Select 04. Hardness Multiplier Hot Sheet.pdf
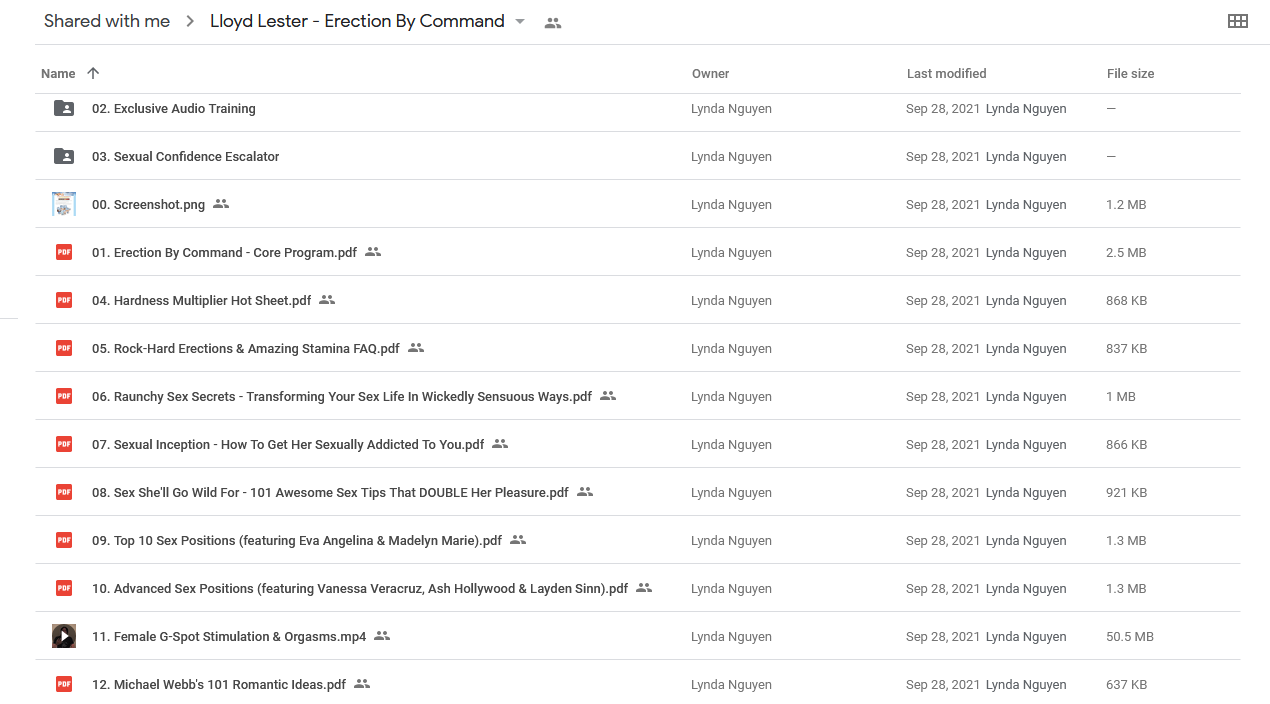 point(201,300)
